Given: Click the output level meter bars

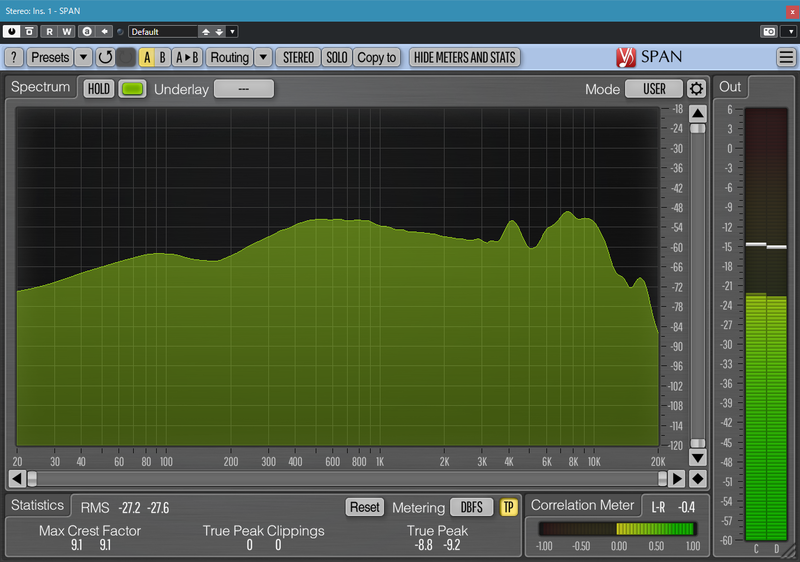Looking at the screenshot, I should point(766,324).
